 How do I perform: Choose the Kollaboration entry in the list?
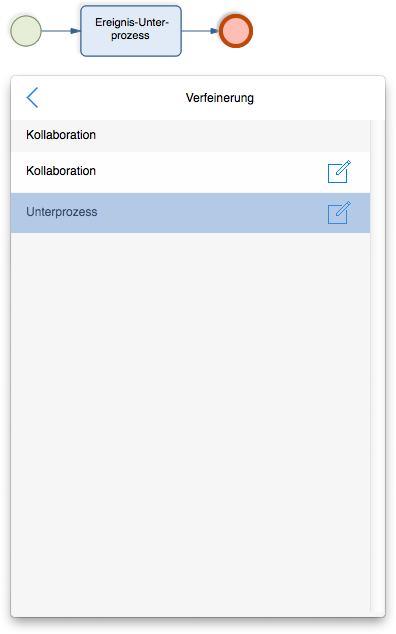pos(190,172)
